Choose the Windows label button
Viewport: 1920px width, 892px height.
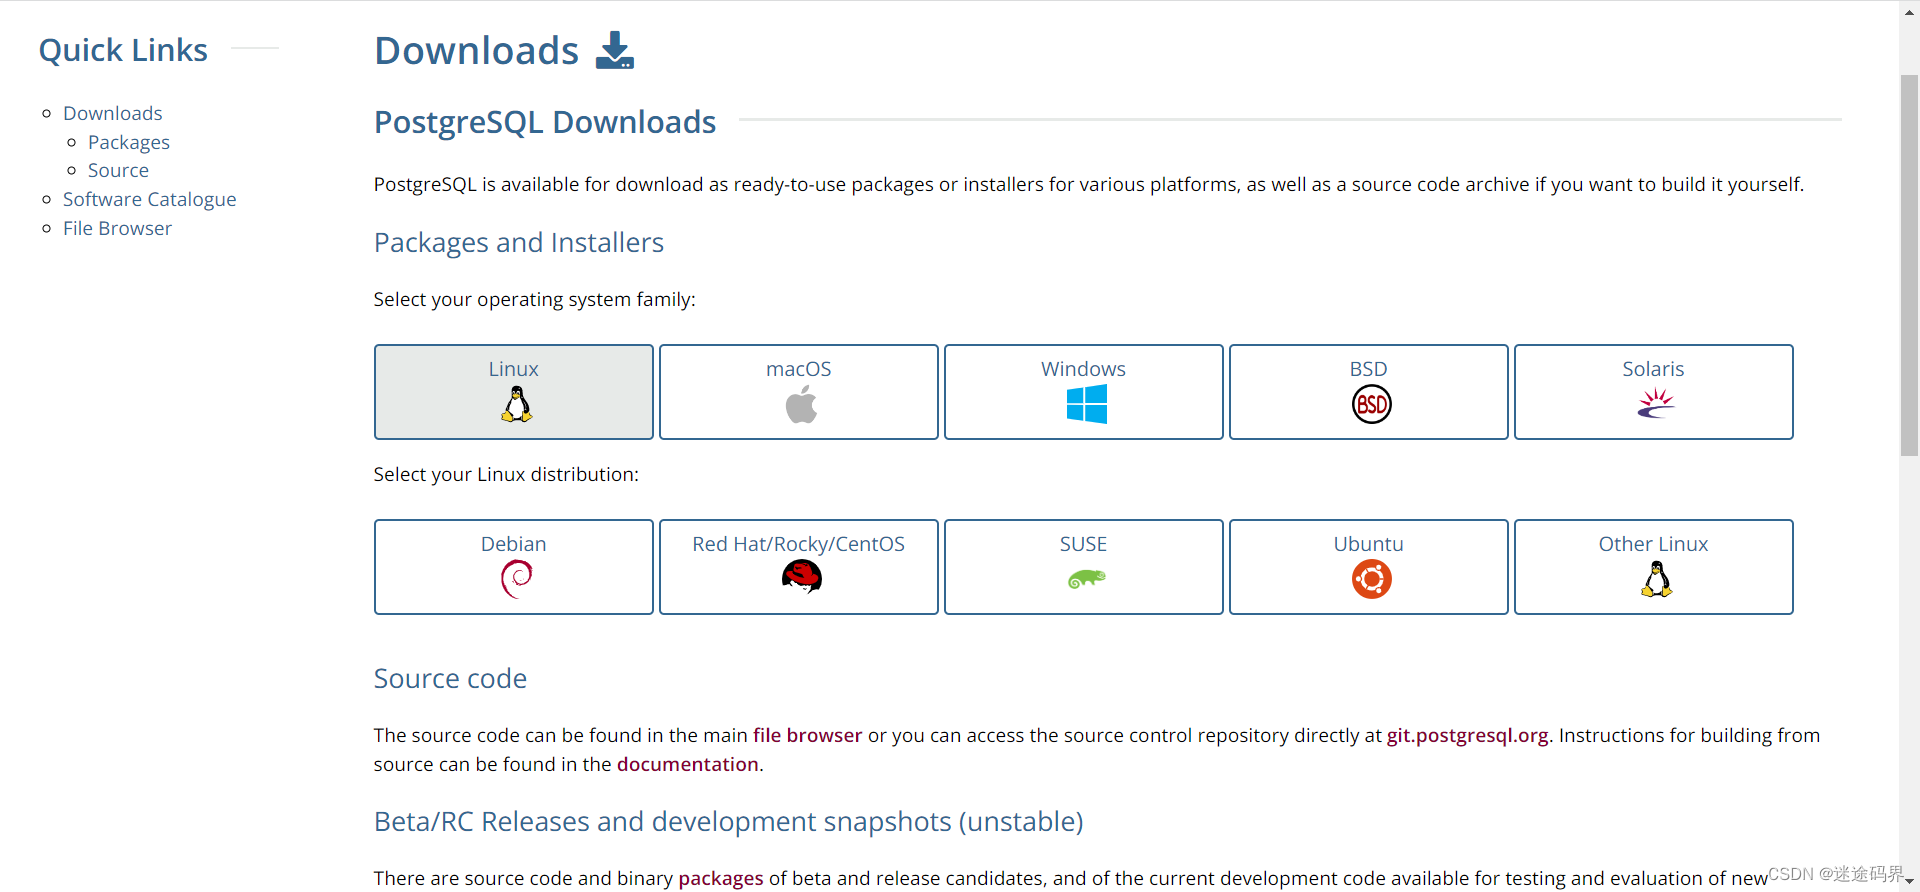click(1083, 369)
